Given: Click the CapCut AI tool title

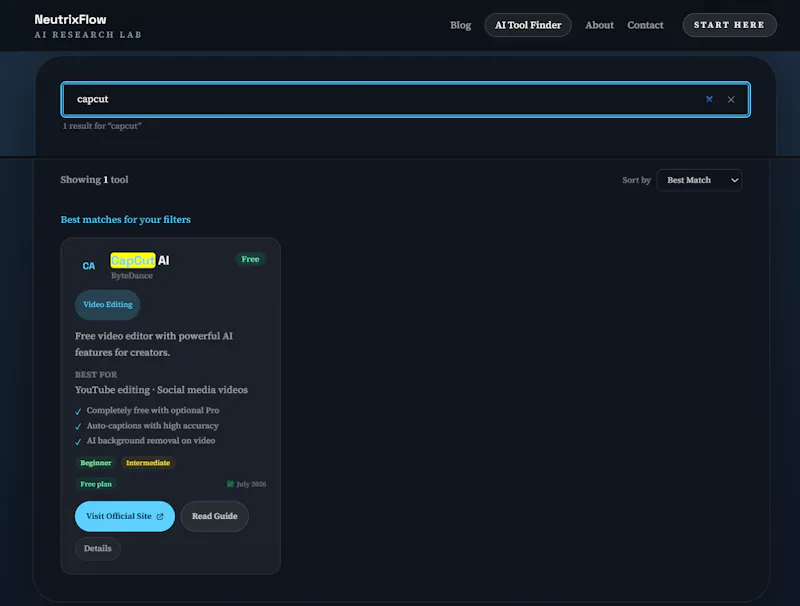Looking at the screenshot, I should [140, 261].
